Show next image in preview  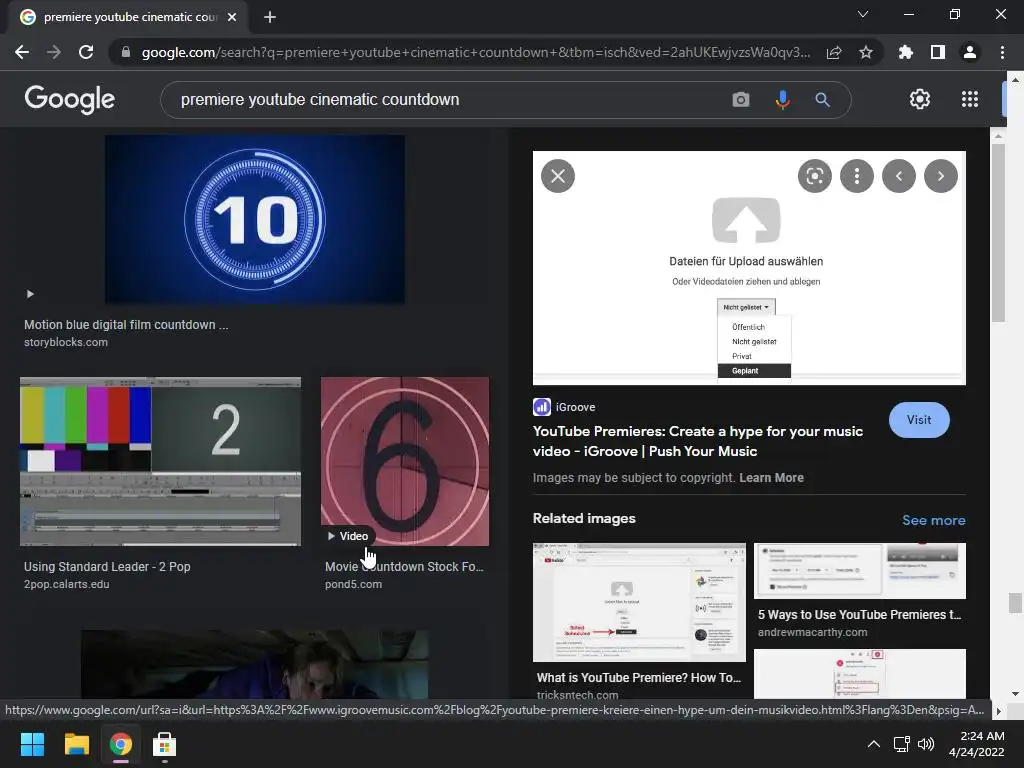pos(940,176)
